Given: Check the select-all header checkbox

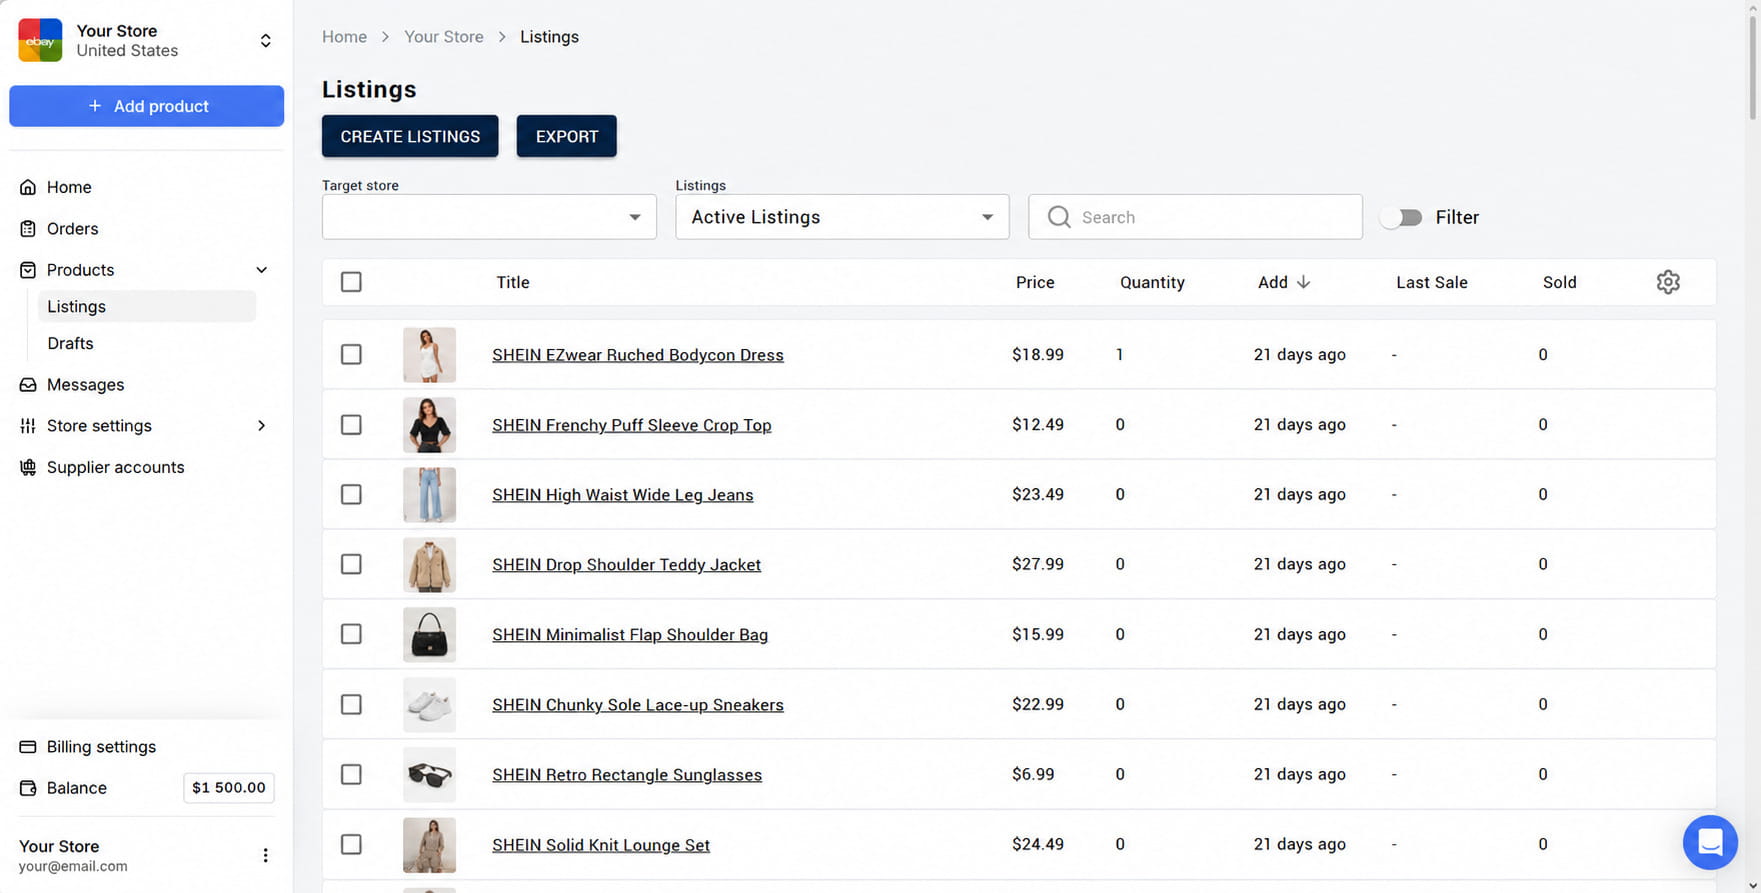Looking at the screenshot, I should [351, 282].
